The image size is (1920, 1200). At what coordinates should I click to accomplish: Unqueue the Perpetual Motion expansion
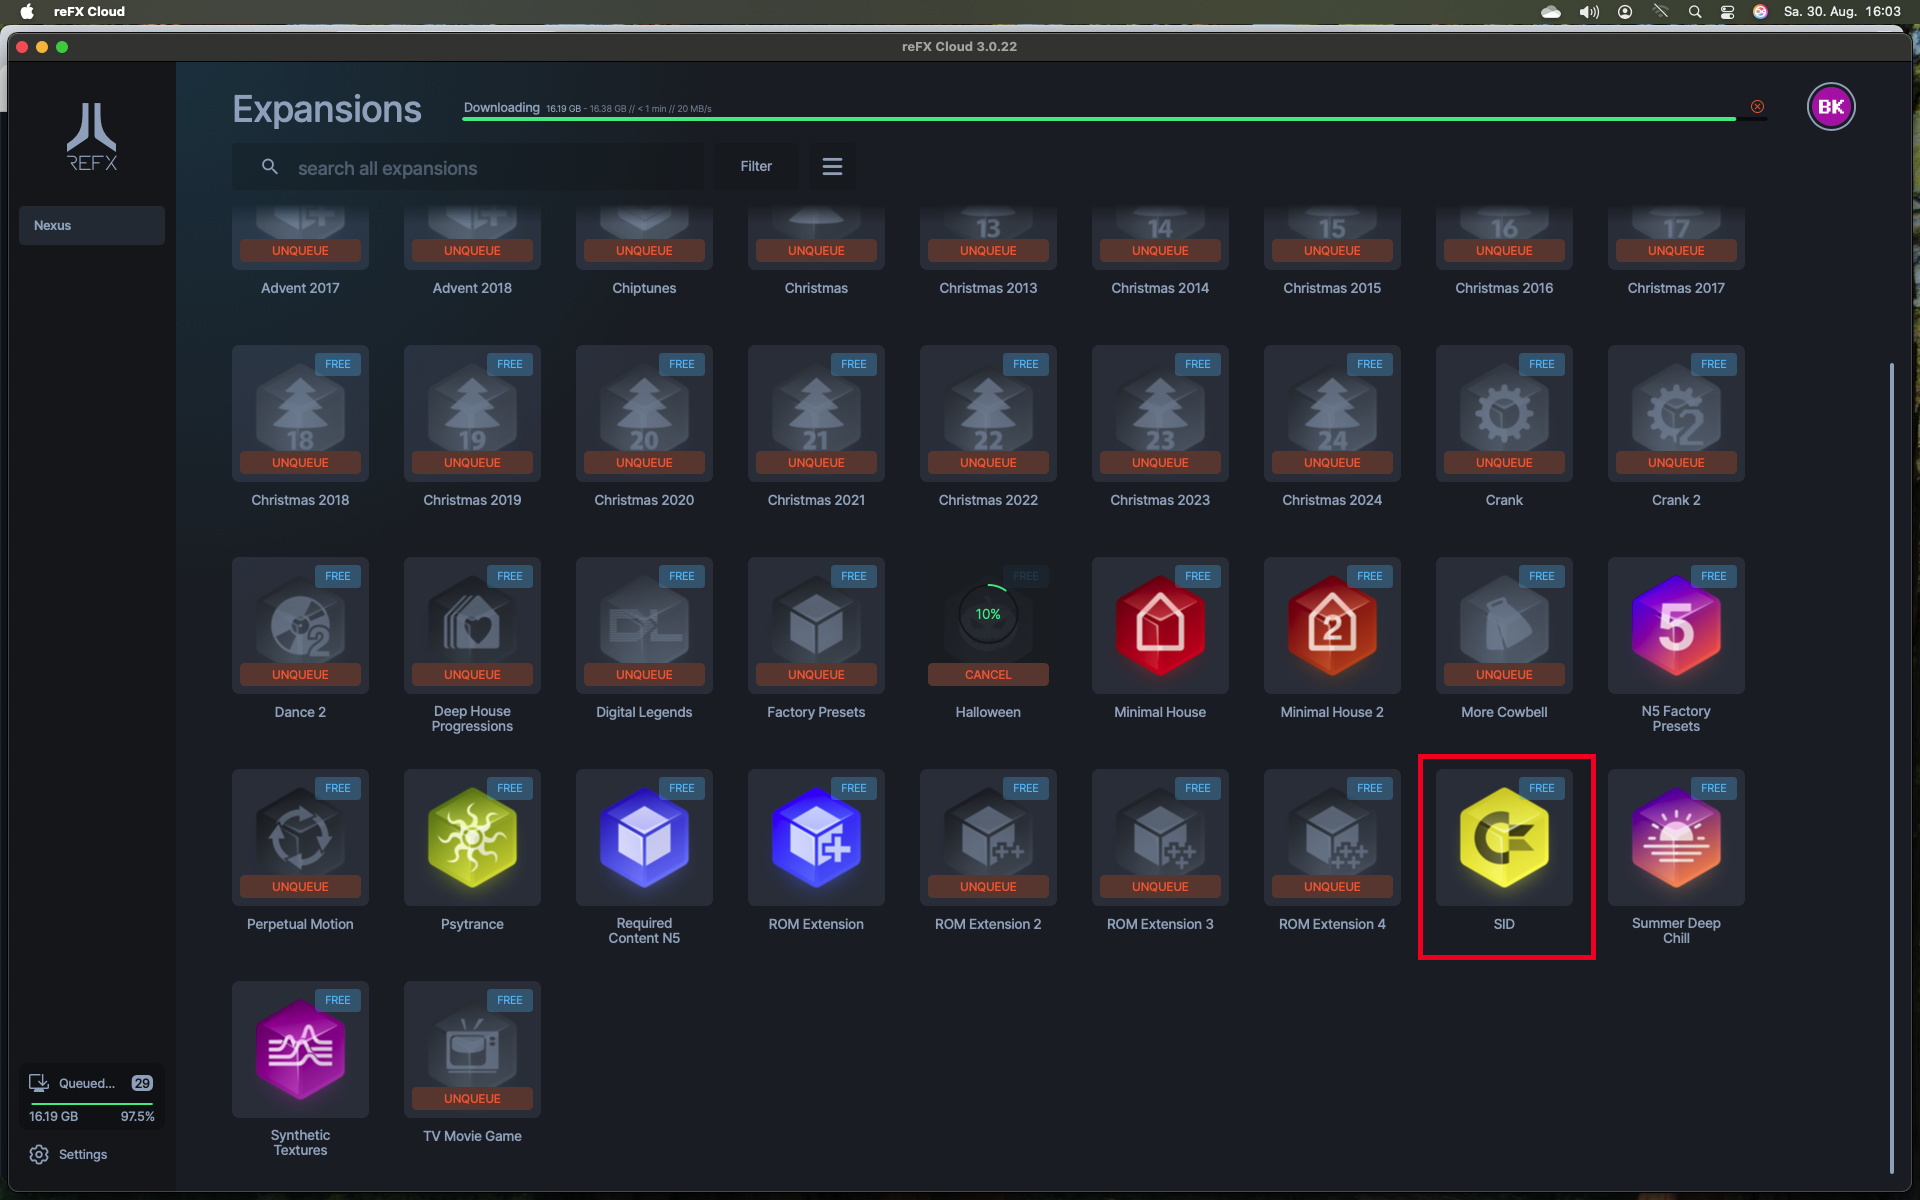[x=300, y=887]
